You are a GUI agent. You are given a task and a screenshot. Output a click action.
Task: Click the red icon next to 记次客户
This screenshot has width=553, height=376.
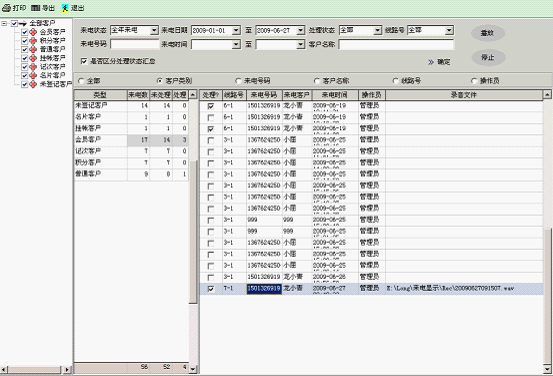point(33,67)
